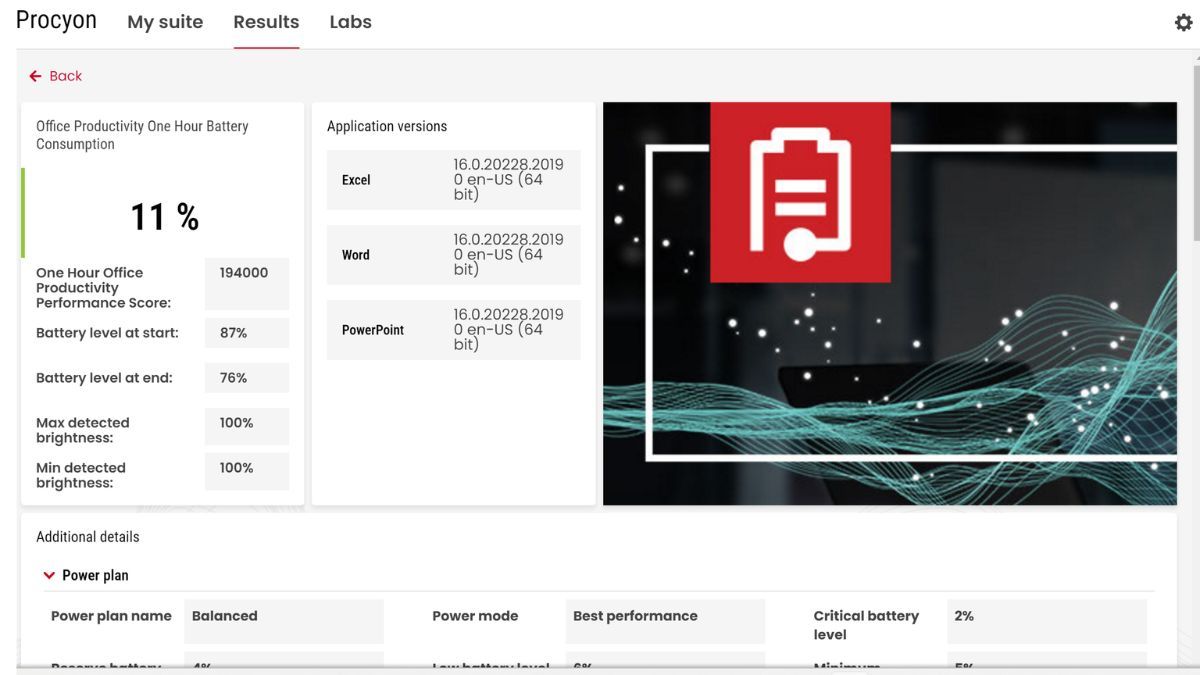Image resolution: width=1200 pixels, height=675 pixels.
Task: Click the Power plan name label
Action: (x=111, y=616)
